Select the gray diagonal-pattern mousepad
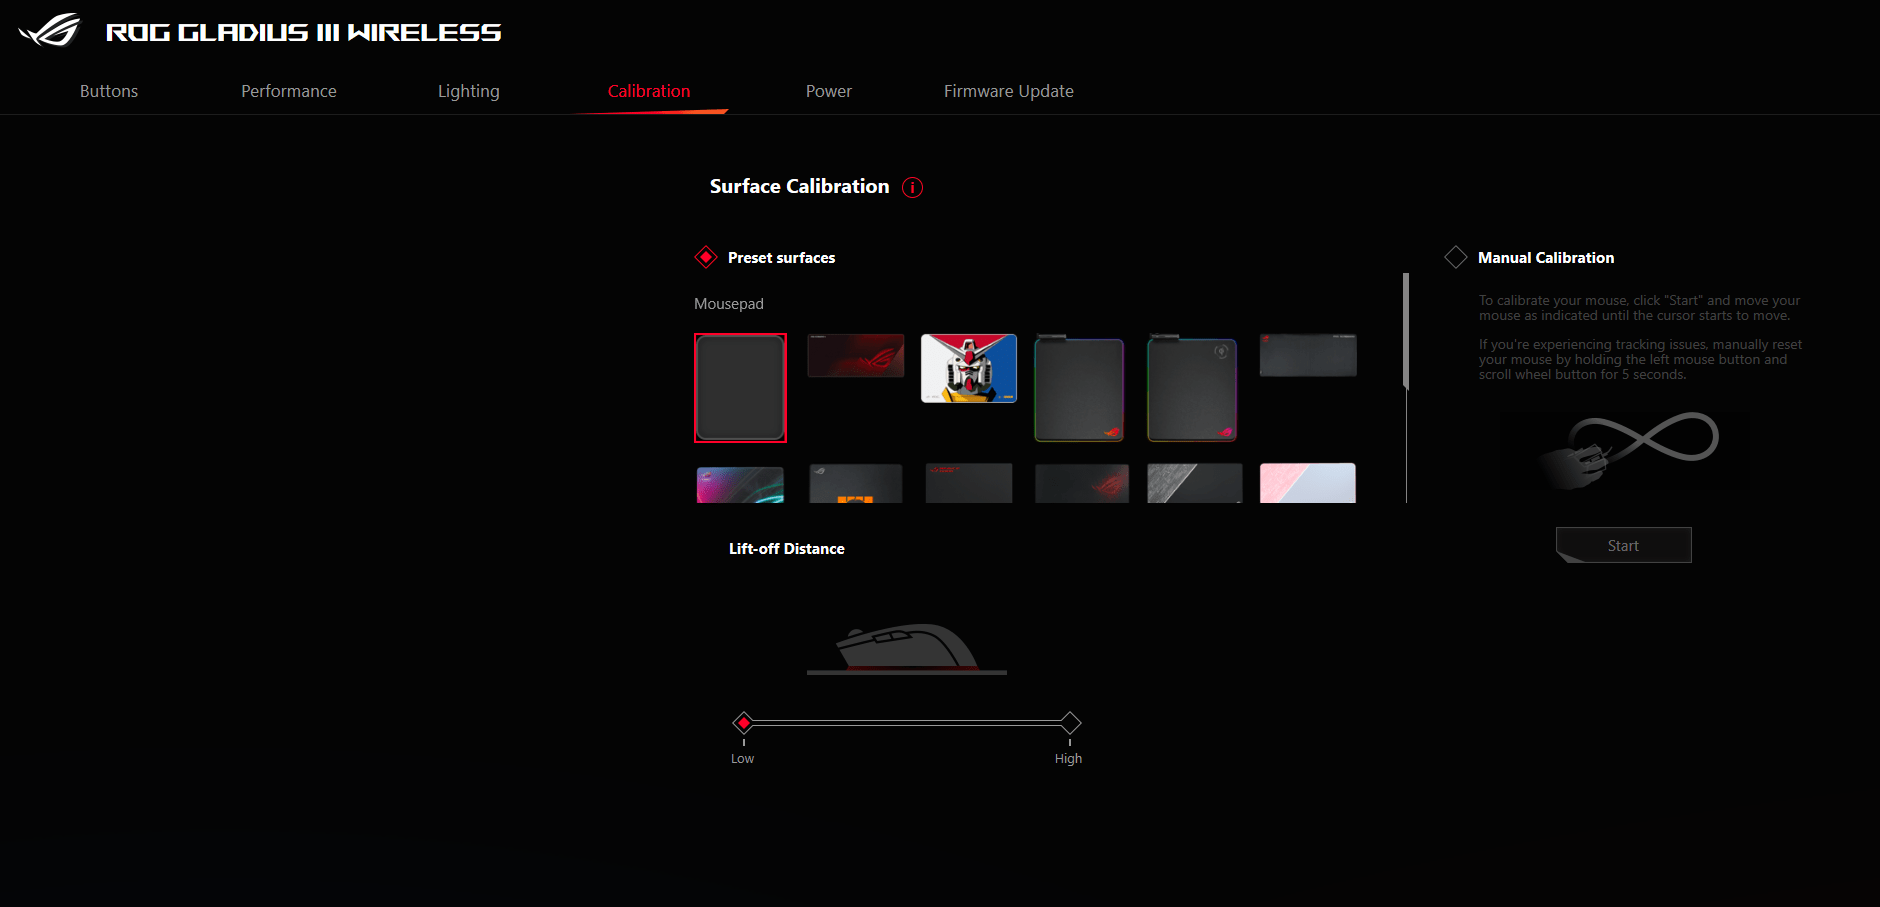The image size is (1880, 907). [x=1194, y=483]
